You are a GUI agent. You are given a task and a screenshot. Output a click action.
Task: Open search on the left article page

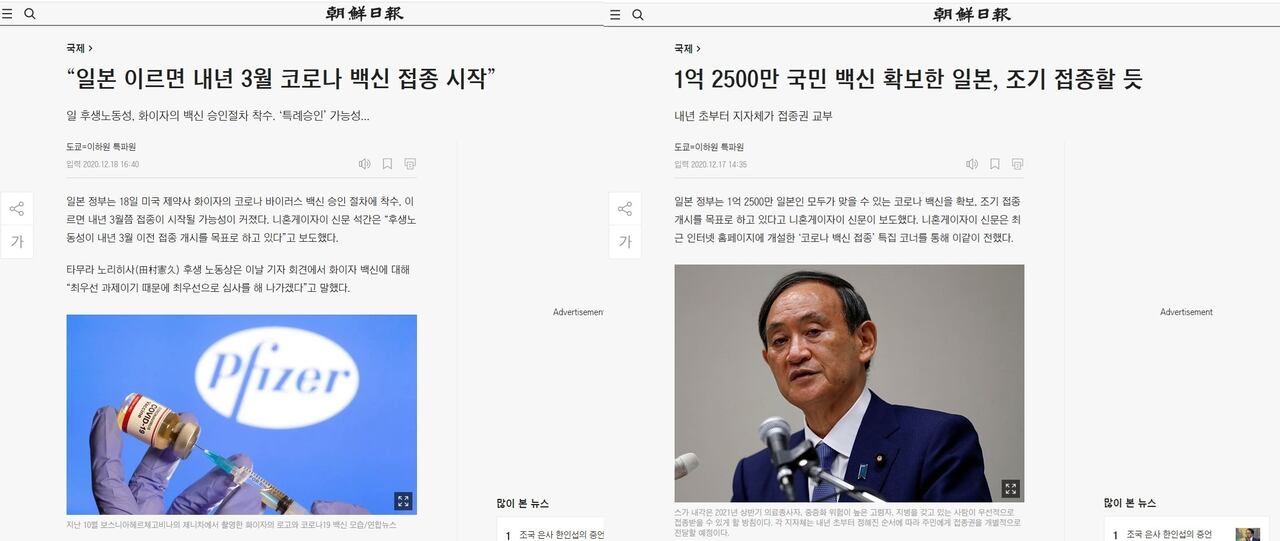(30, 14)
